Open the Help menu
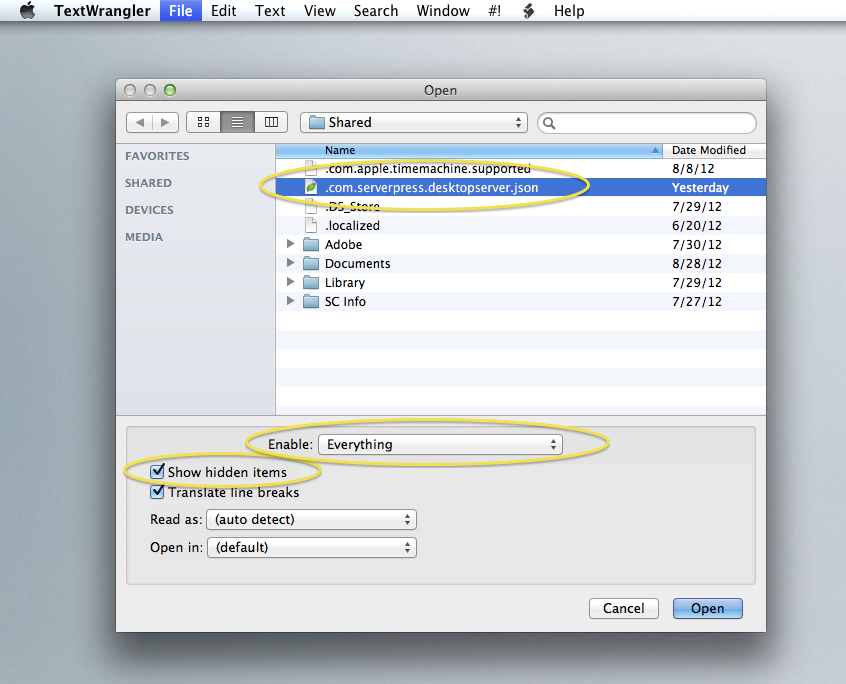The image size is (846, 684). click(569, 11)
